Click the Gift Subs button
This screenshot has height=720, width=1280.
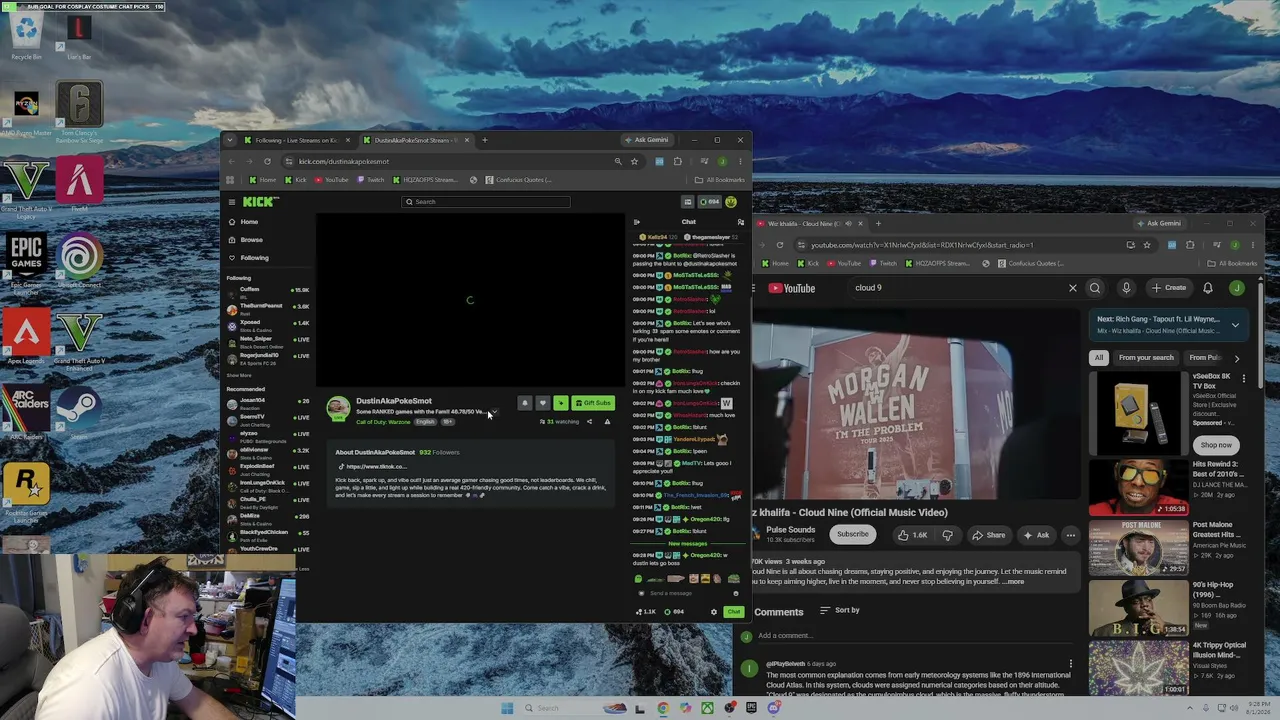(x=593, y=403)
